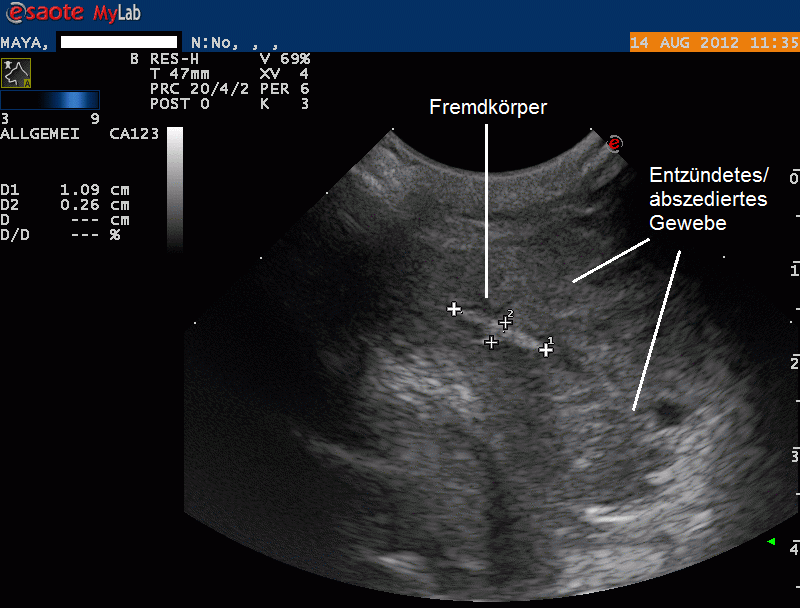This screenshot has width=800, height=608.
Task: Click the D1 1.09 cm measurement
Action: pos(66,189)
